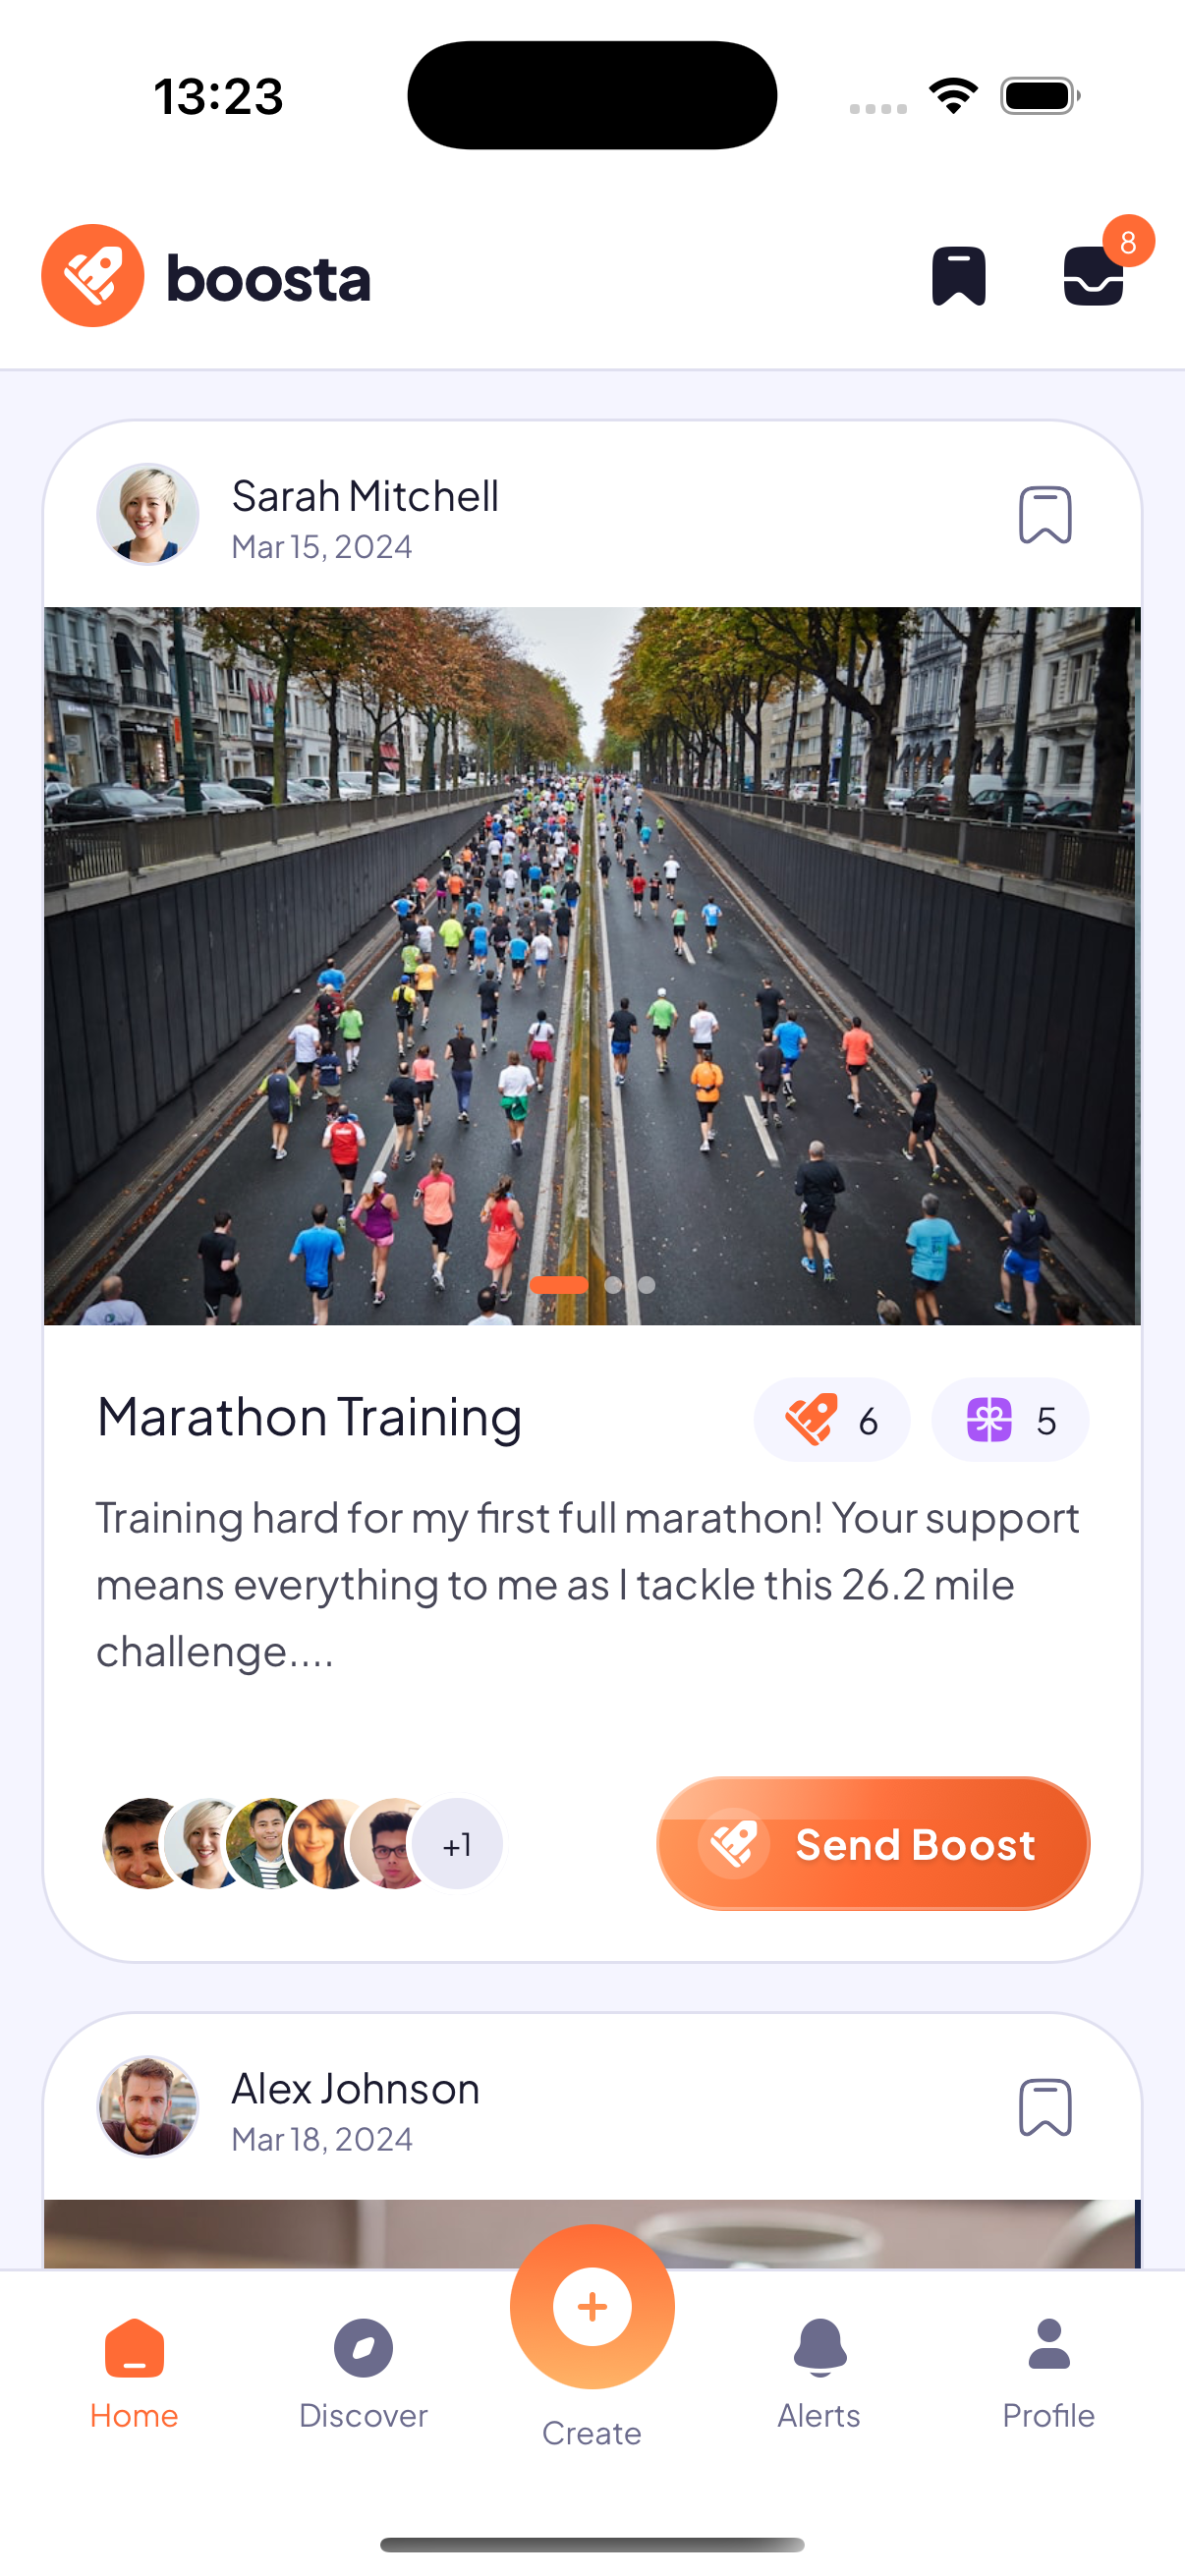Select the second carousel dot indicator
This screenshot has height=2576, width=1185.
point(613,1285)
